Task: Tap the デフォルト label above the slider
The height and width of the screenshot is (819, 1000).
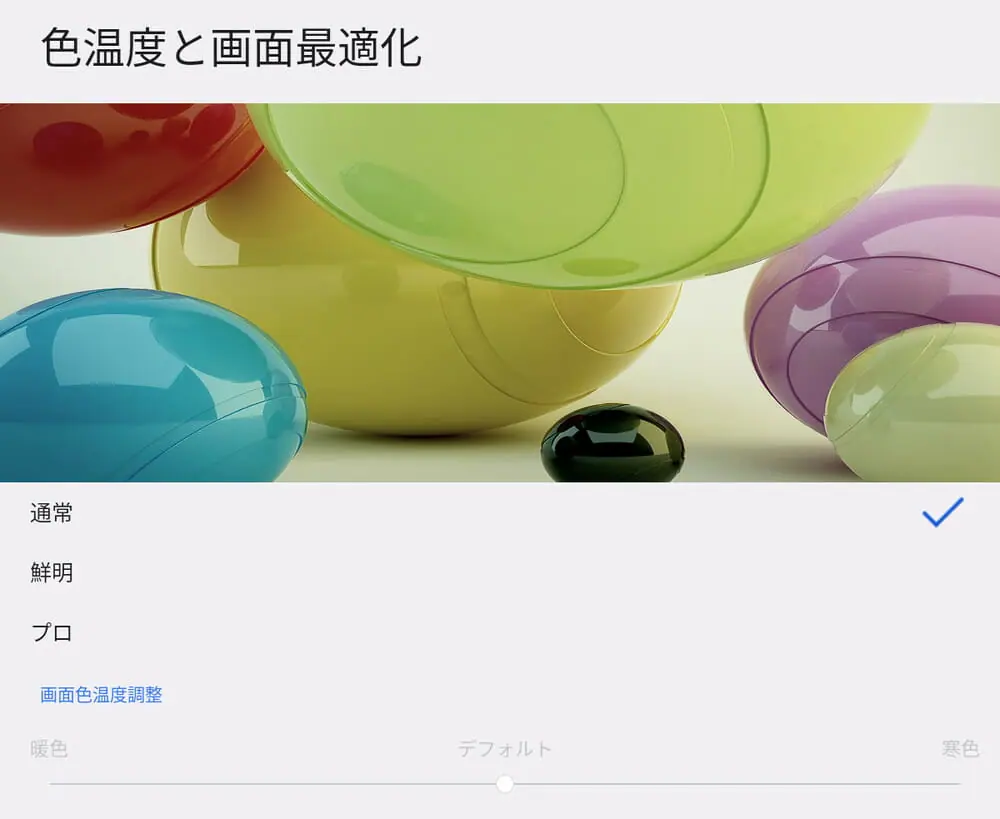Action: [504, 748]
